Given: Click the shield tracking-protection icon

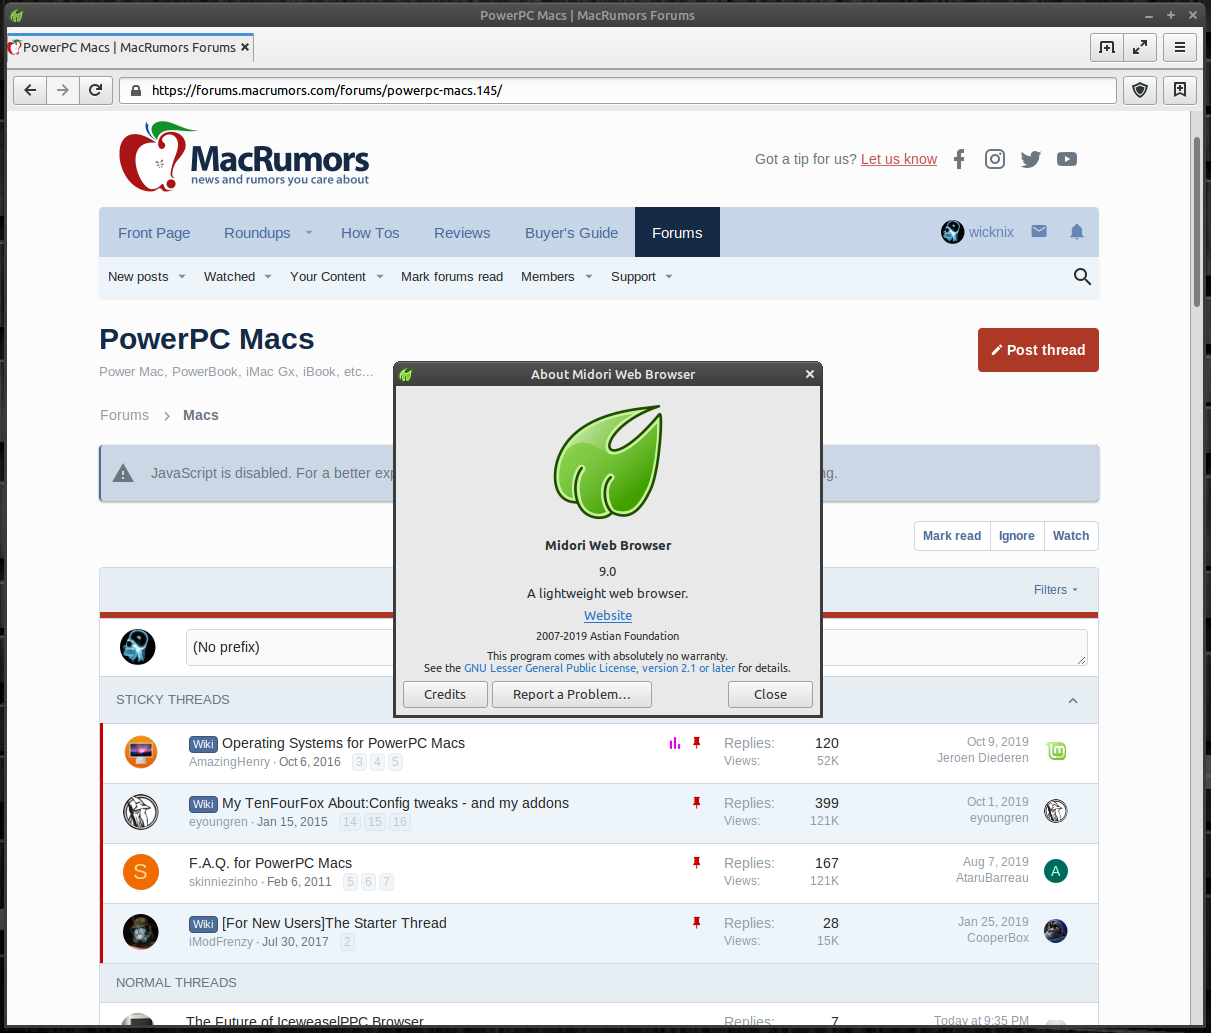Looking at the screenshot, I should 1140,90.
